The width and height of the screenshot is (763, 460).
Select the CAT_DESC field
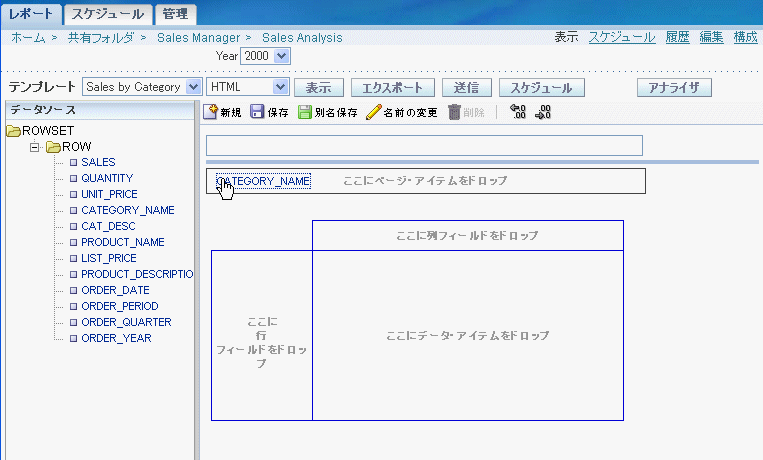[109, 226]
